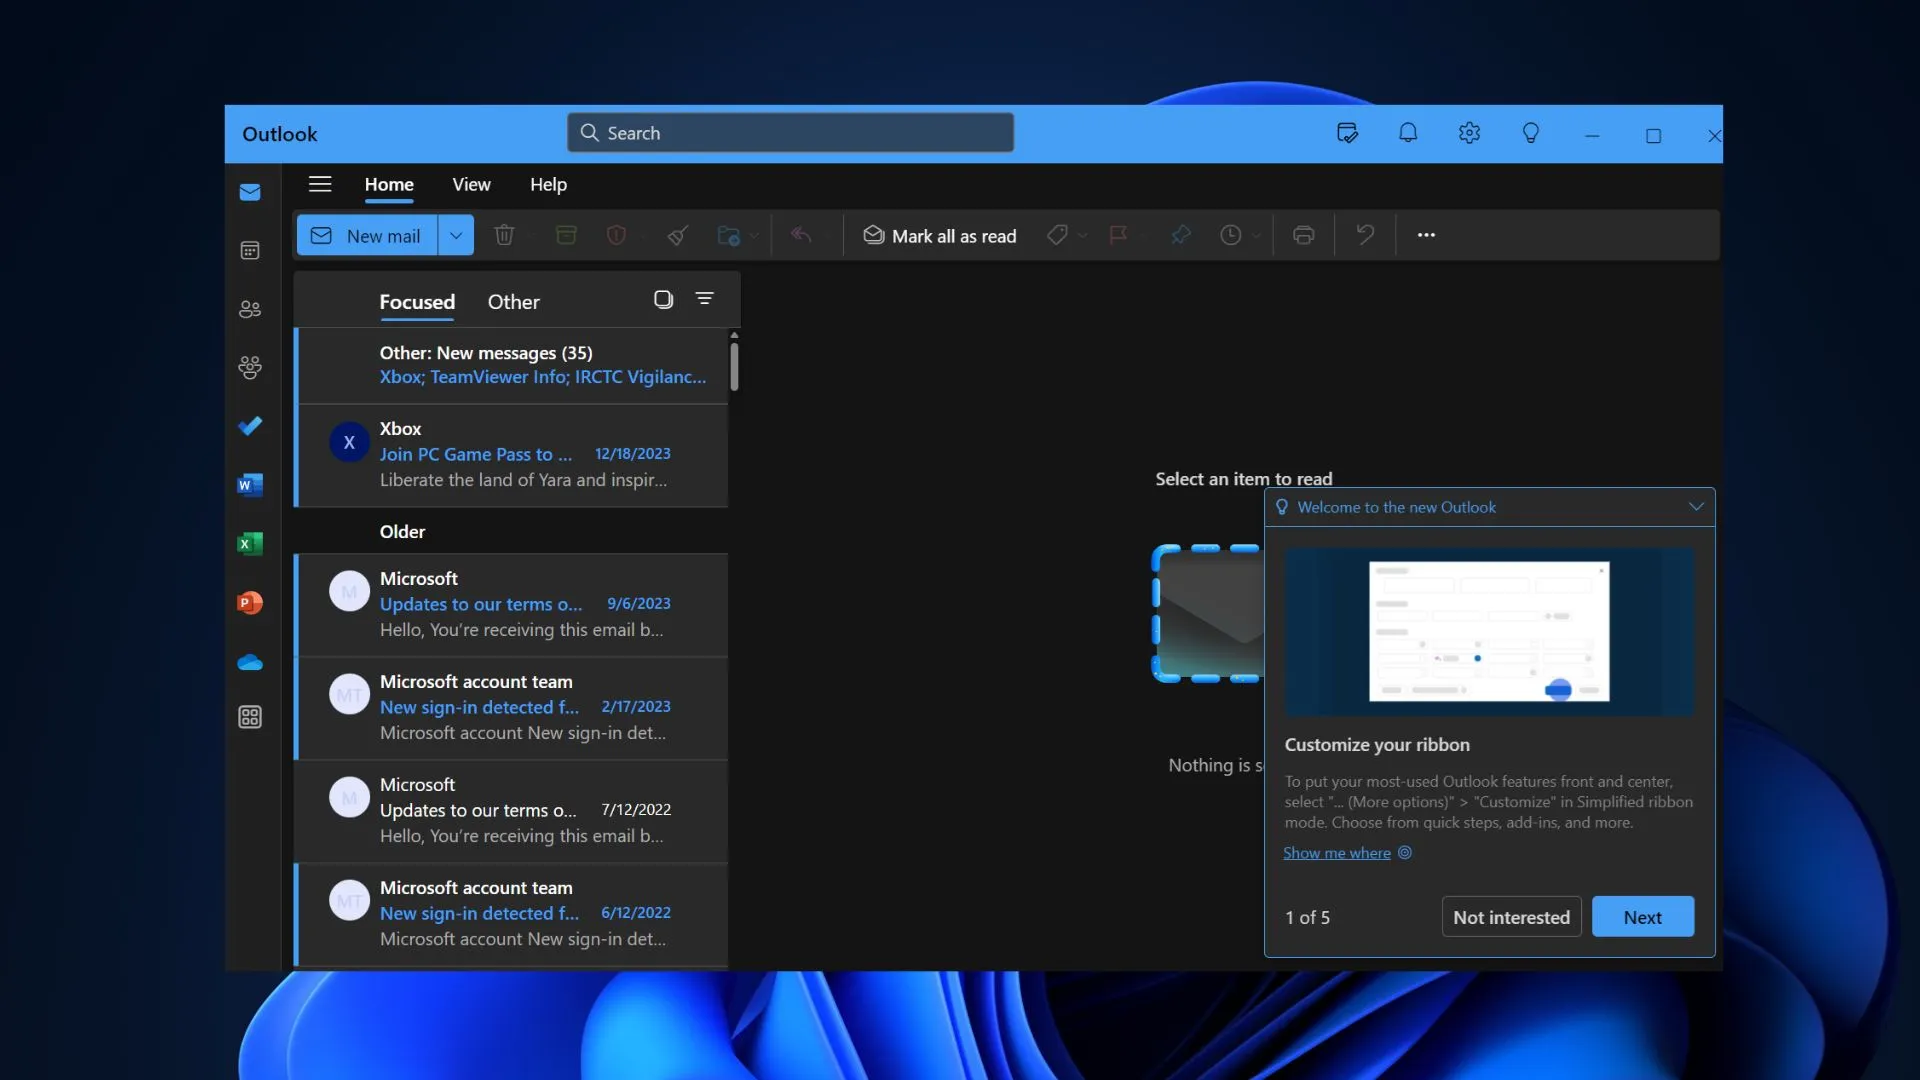1920x1080 pixels.
Task: Open the View menu tab
Action: click(x=471, y=182)
